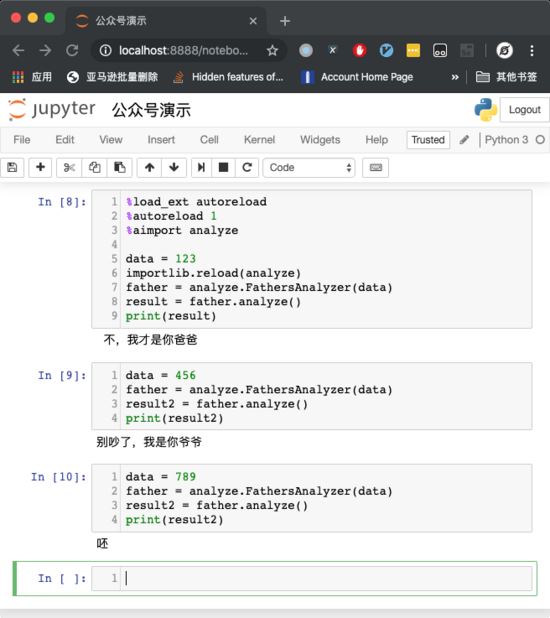Open the Code cell type dropdown
This screenshot has height=618, width=550.
pos(309,168)
